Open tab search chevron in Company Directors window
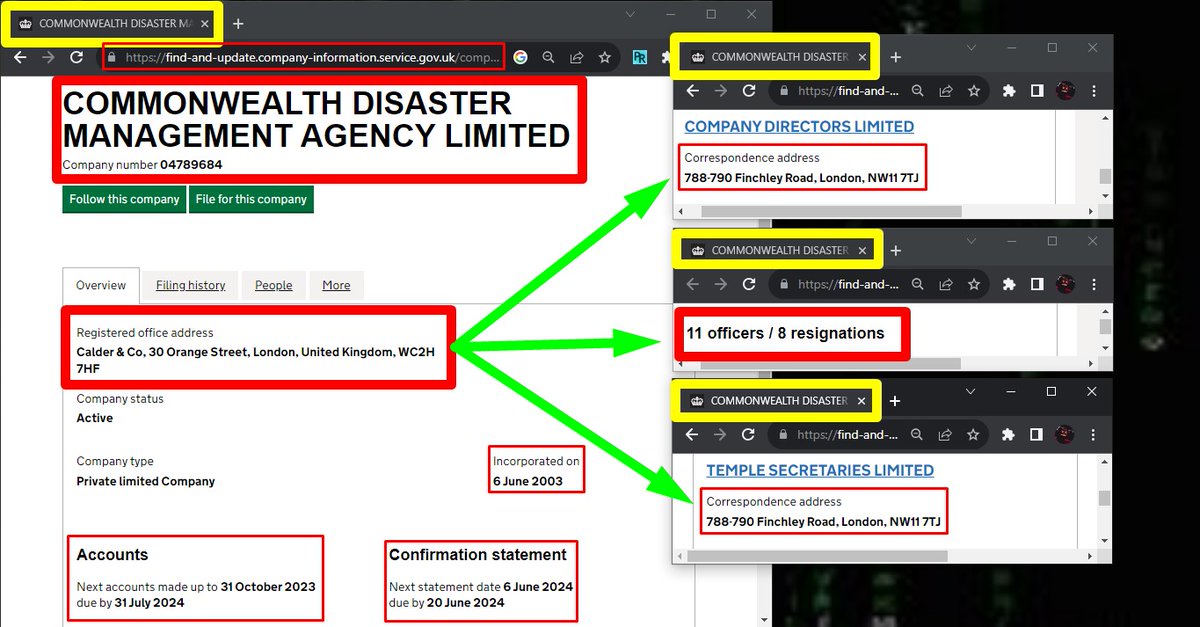The image size is (1200, 627). coord(971,48)
